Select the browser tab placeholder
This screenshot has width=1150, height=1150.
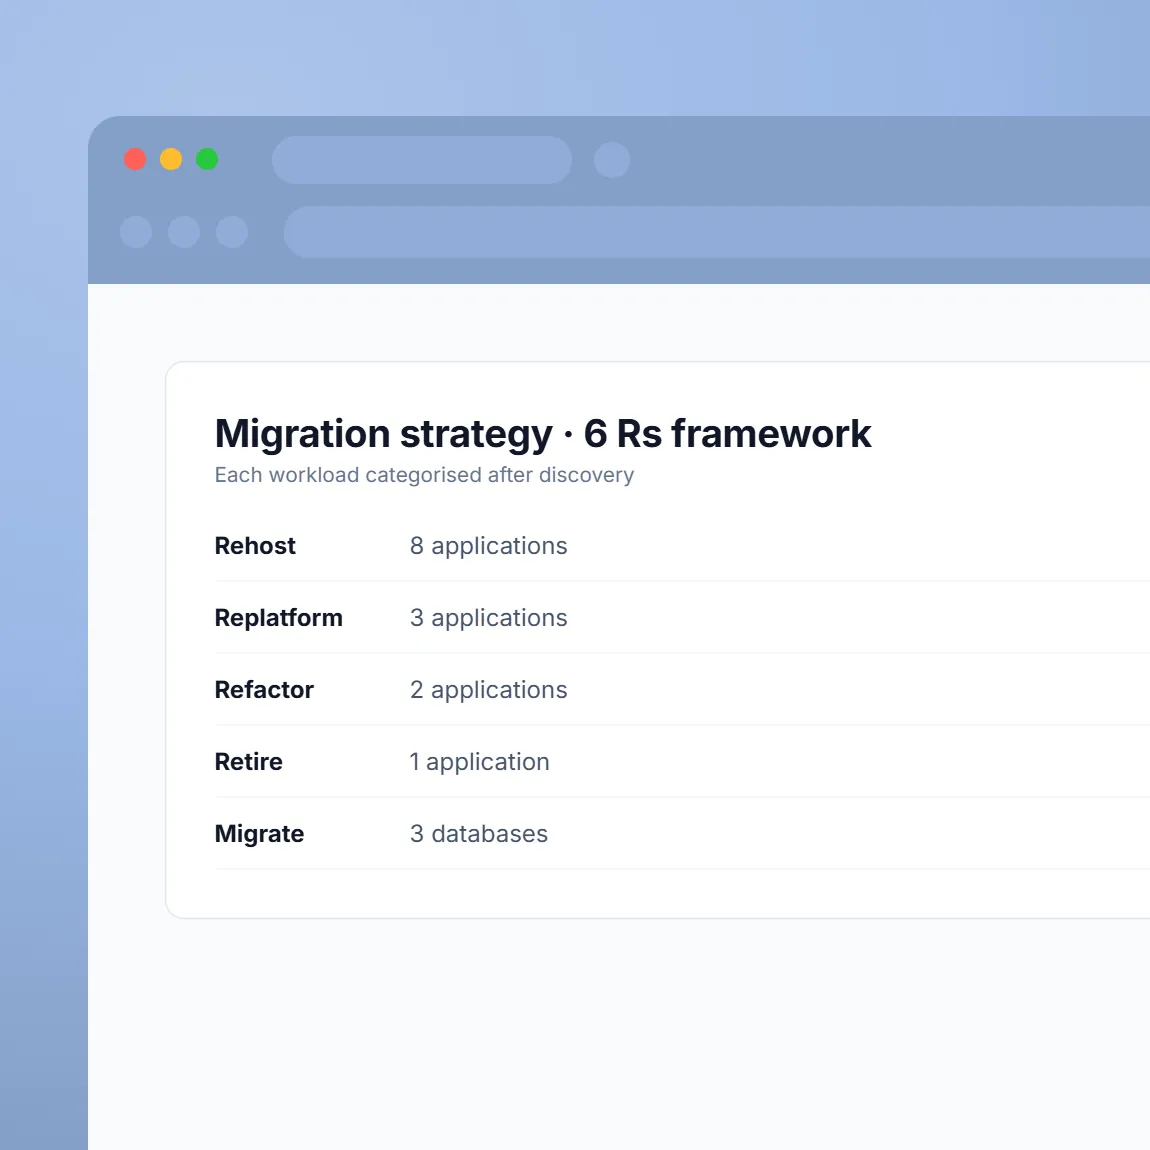click(422, 160)
